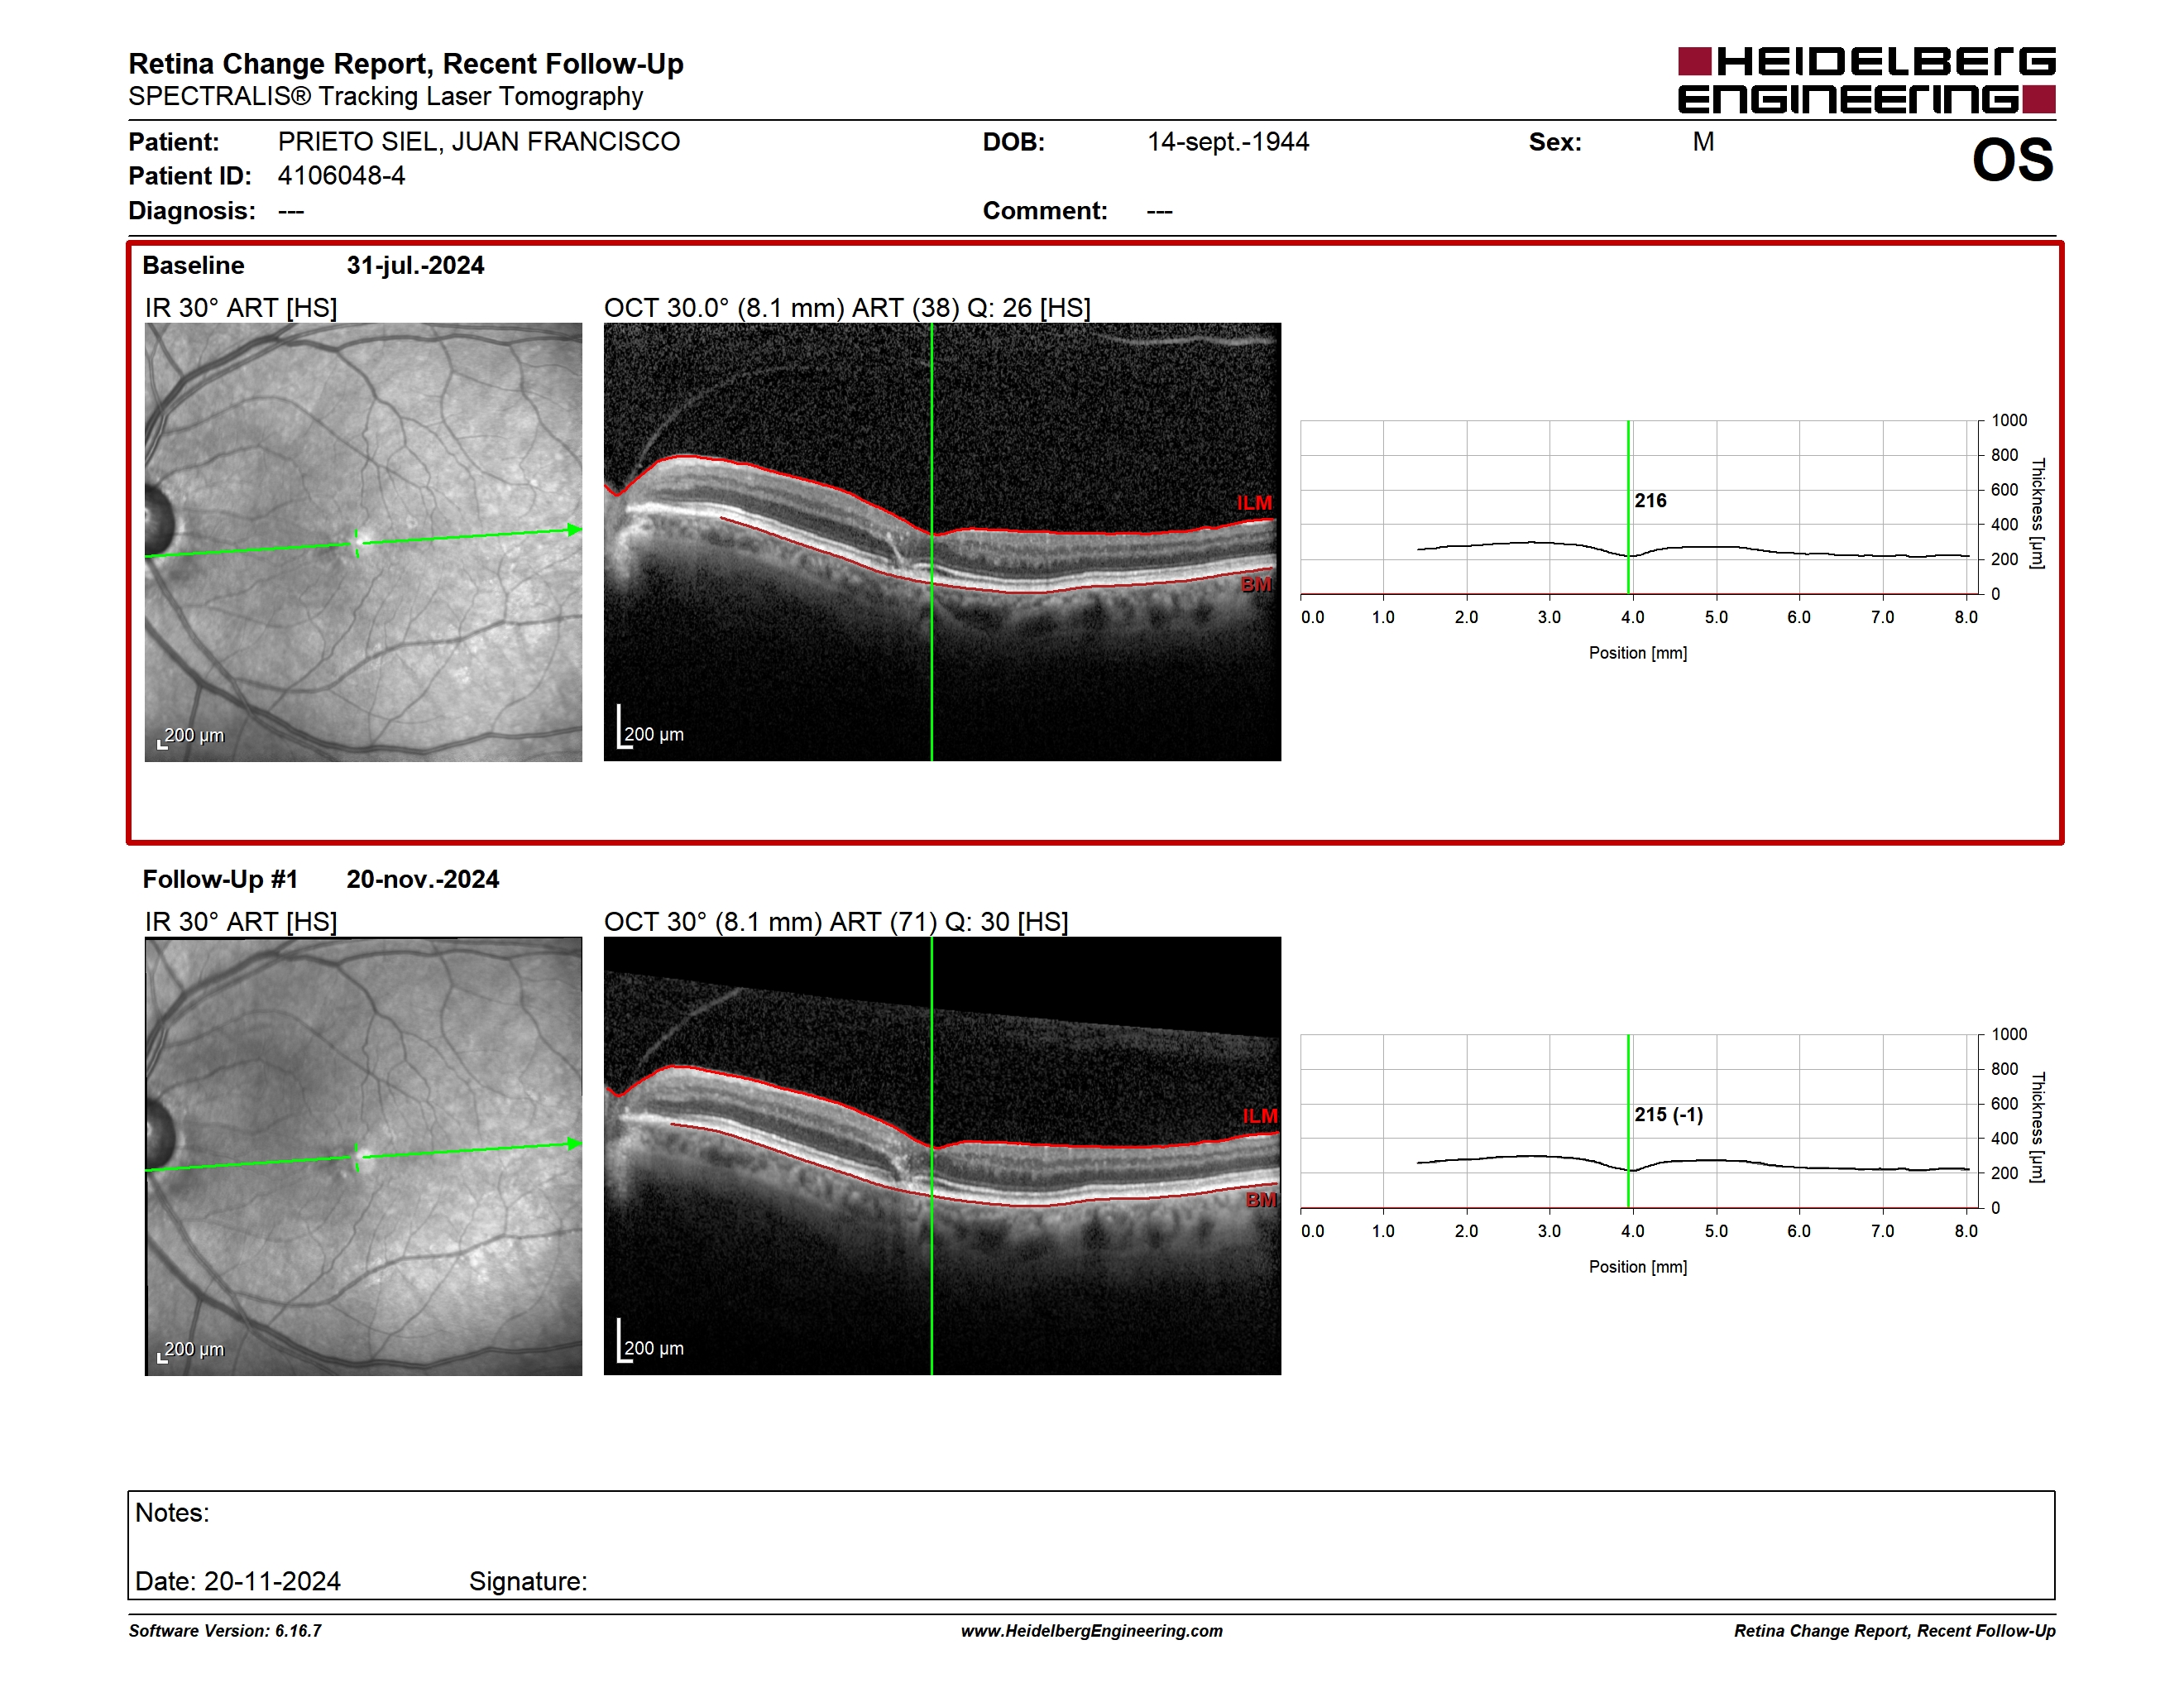Click the green scan arrowhead on baseline IR image
Image resolution: width=2184 pixels, height=1688 pixels.
click(x=575, y=530)
